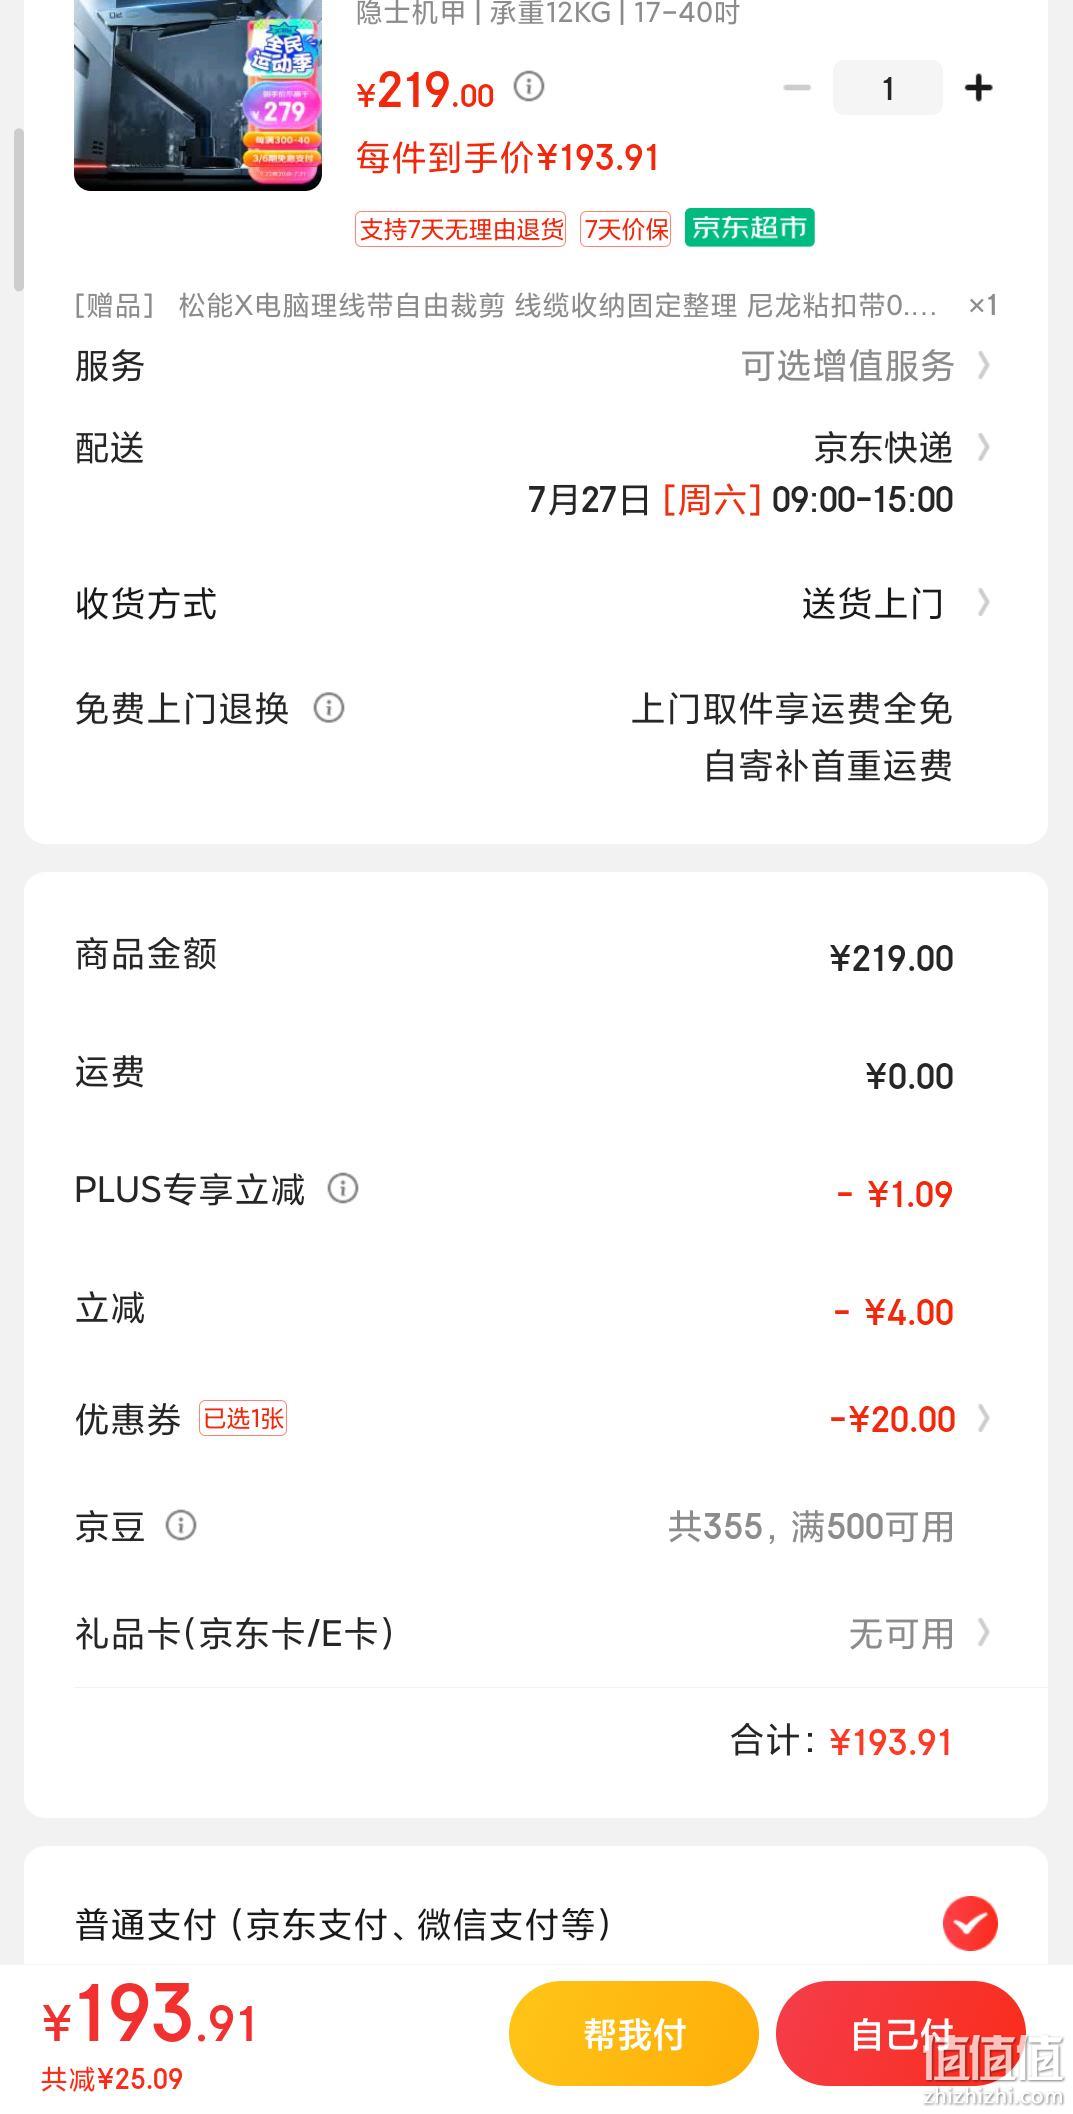Decrease quantity with the minus icon
Viewport: 1073px width, 2114px height.
[x=797, y=88]
